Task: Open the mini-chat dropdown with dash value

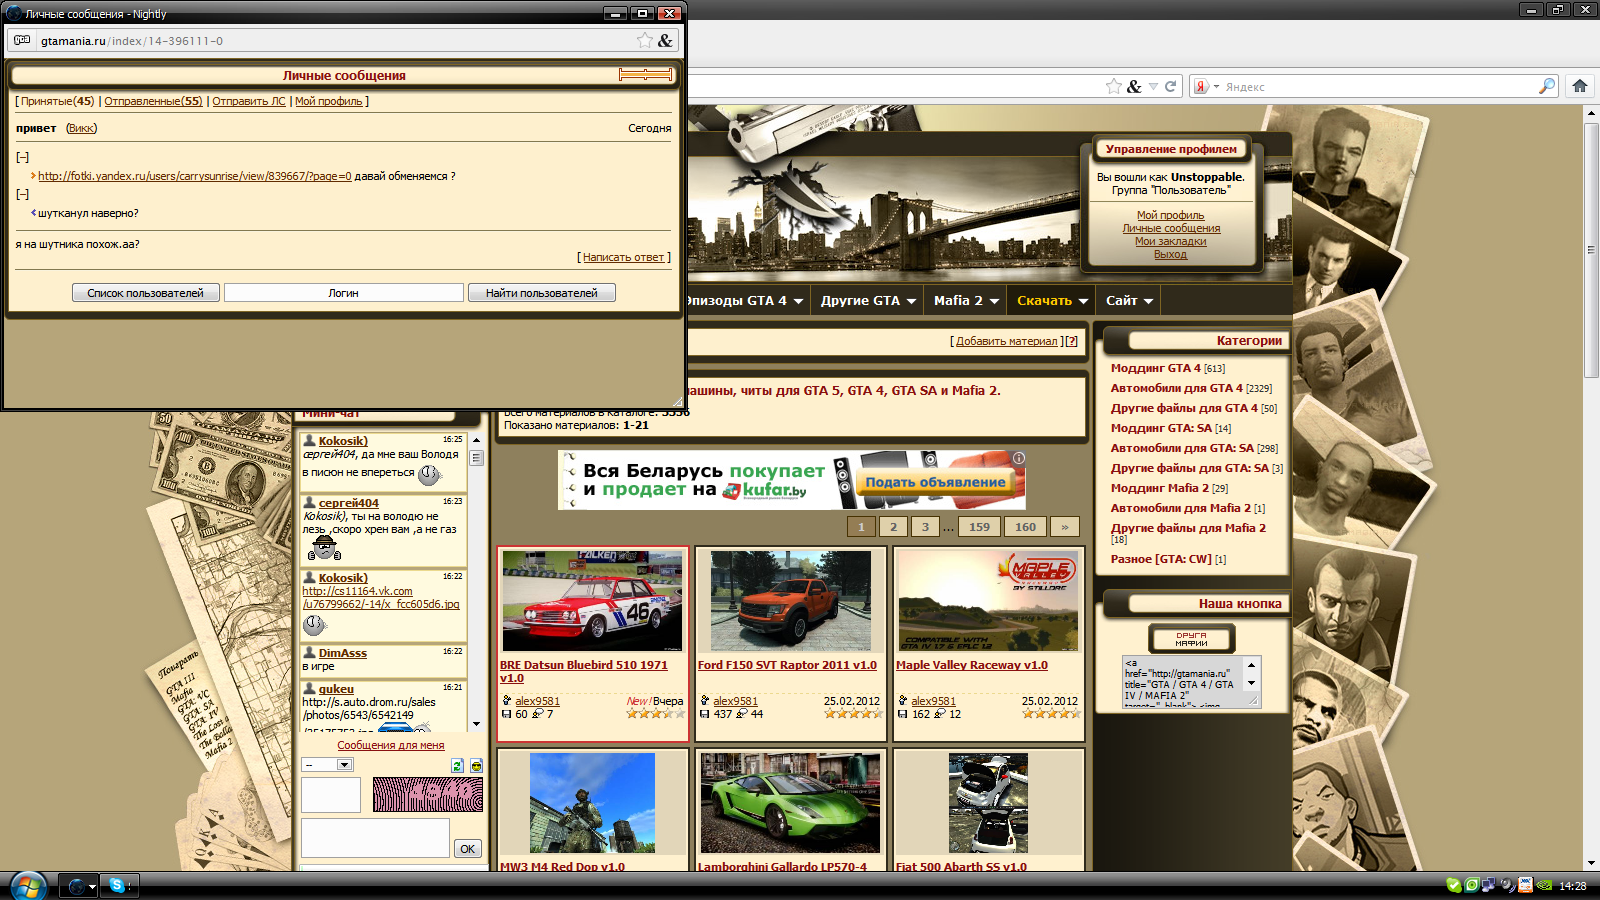Action: [328, 765]
